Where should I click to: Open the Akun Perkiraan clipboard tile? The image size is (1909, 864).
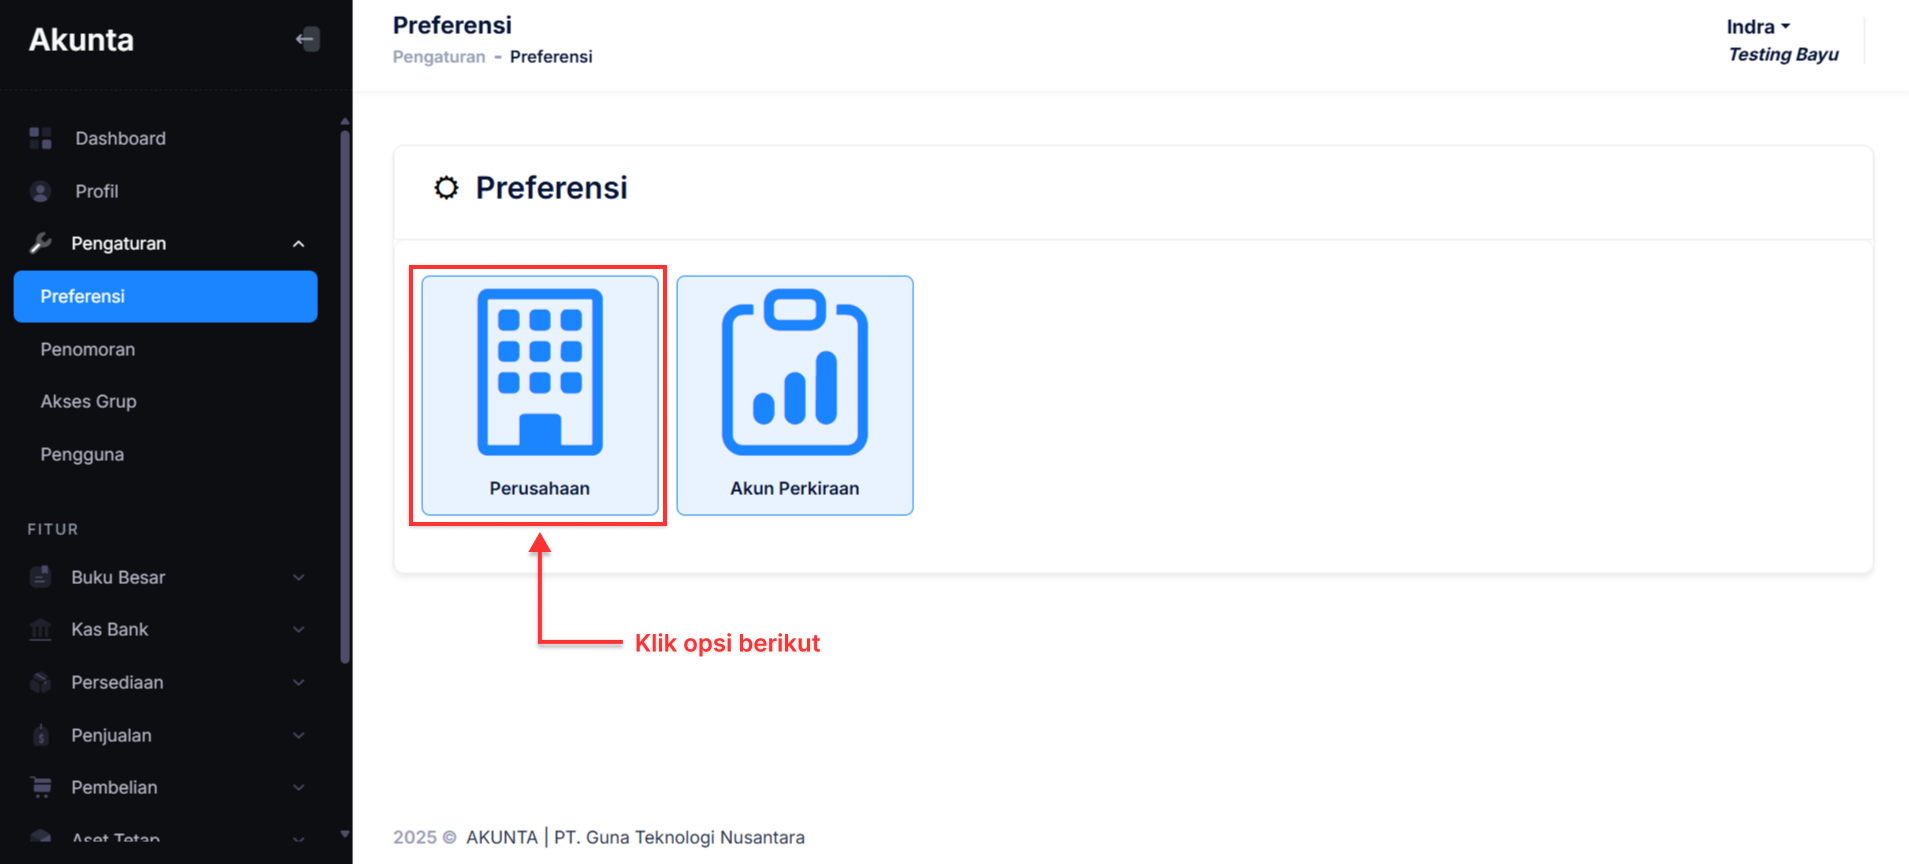794,395
